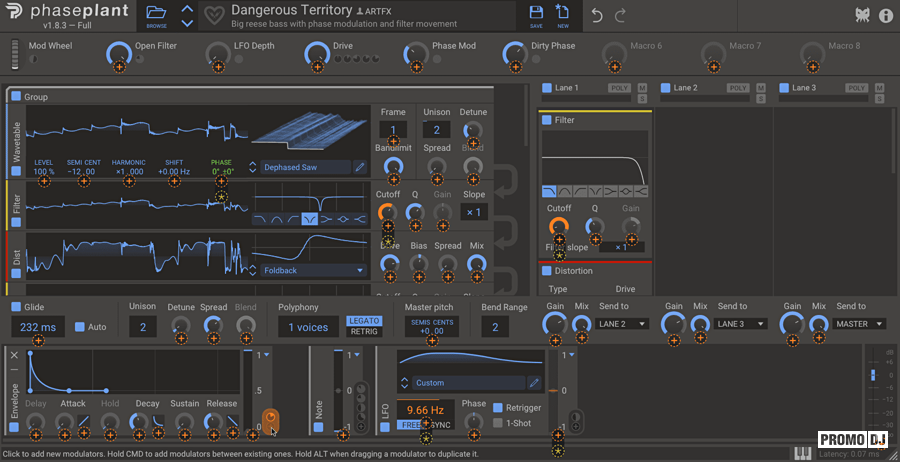Edit the Dephased Saw wavetable with pencil

pyautogui.click(x=360, y=167)
